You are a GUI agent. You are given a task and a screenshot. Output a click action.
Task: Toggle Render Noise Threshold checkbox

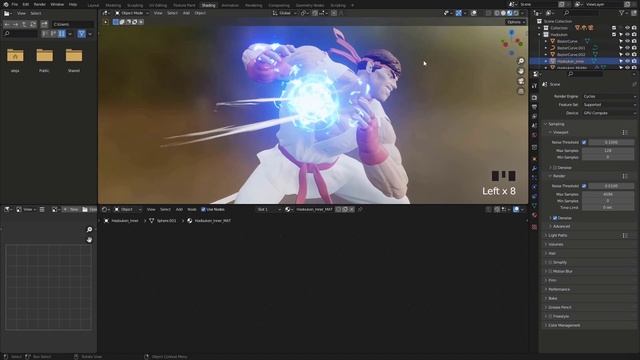[x=584, y=186]
